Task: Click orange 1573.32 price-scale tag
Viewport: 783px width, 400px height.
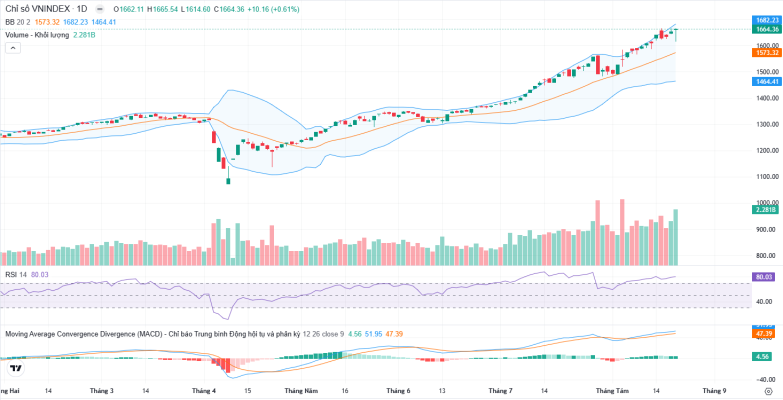Action: coord(767,52)
